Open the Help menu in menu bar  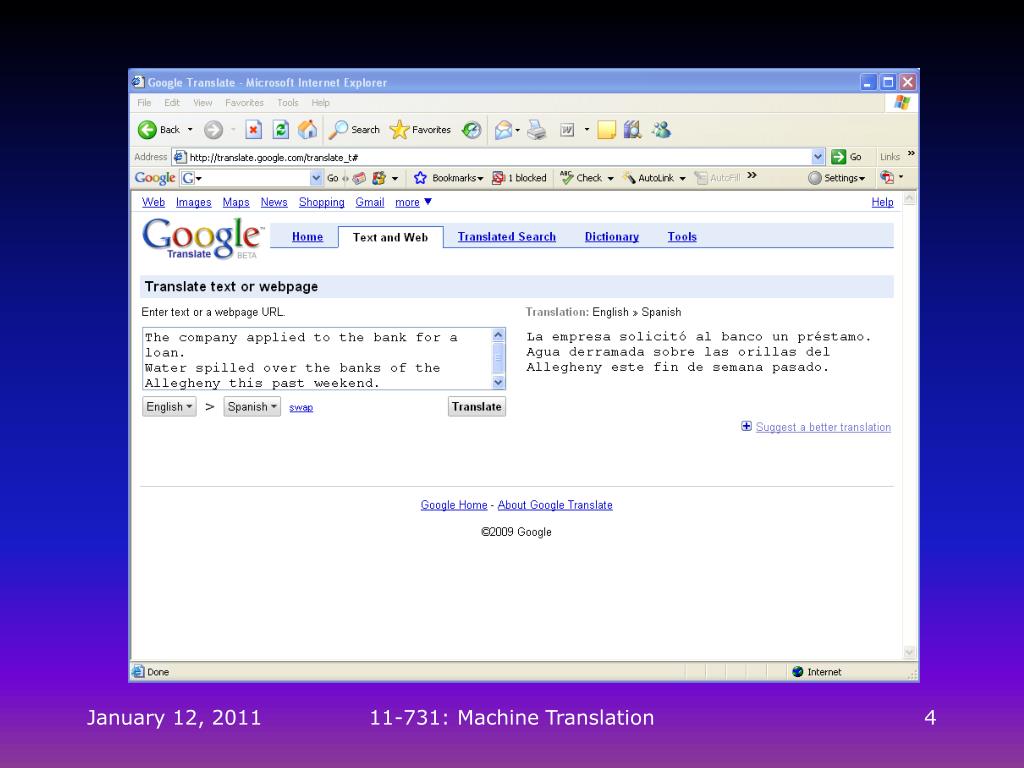(320, 103)
